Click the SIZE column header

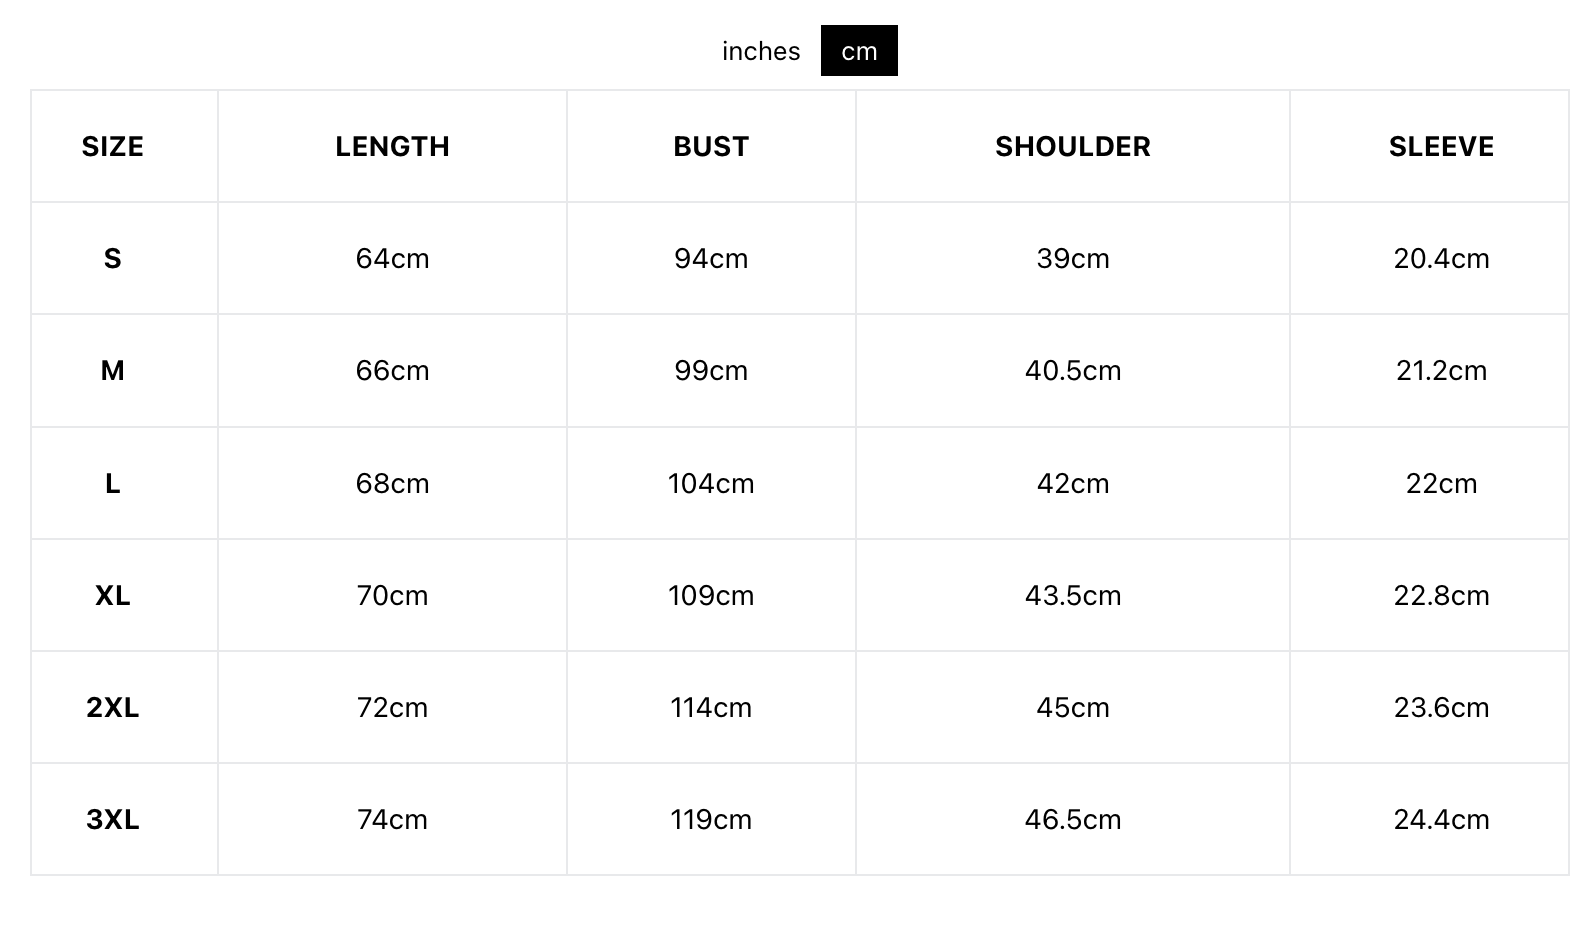113,147
